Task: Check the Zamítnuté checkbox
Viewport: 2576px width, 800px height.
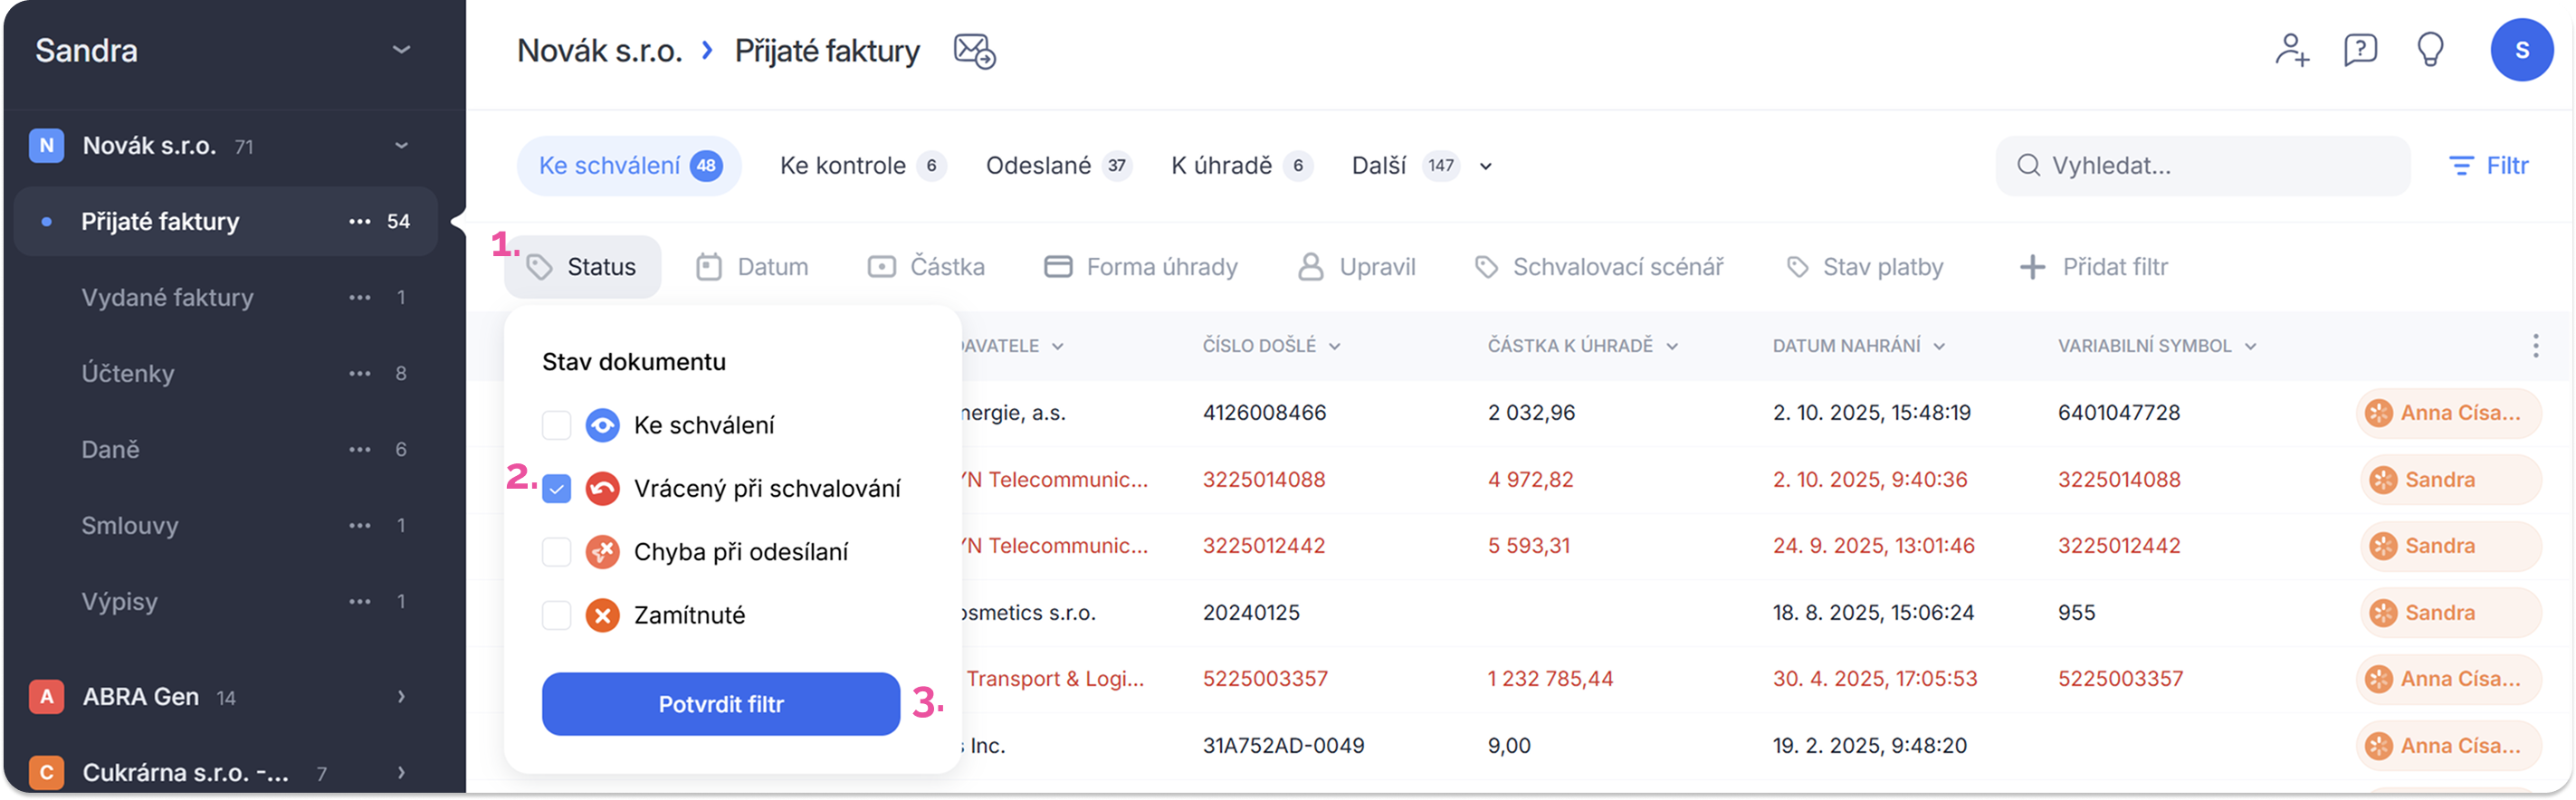Action: click(x=557, y=616)
